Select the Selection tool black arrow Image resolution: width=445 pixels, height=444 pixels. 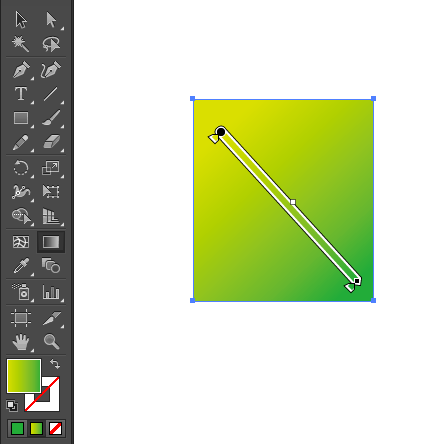21,20
